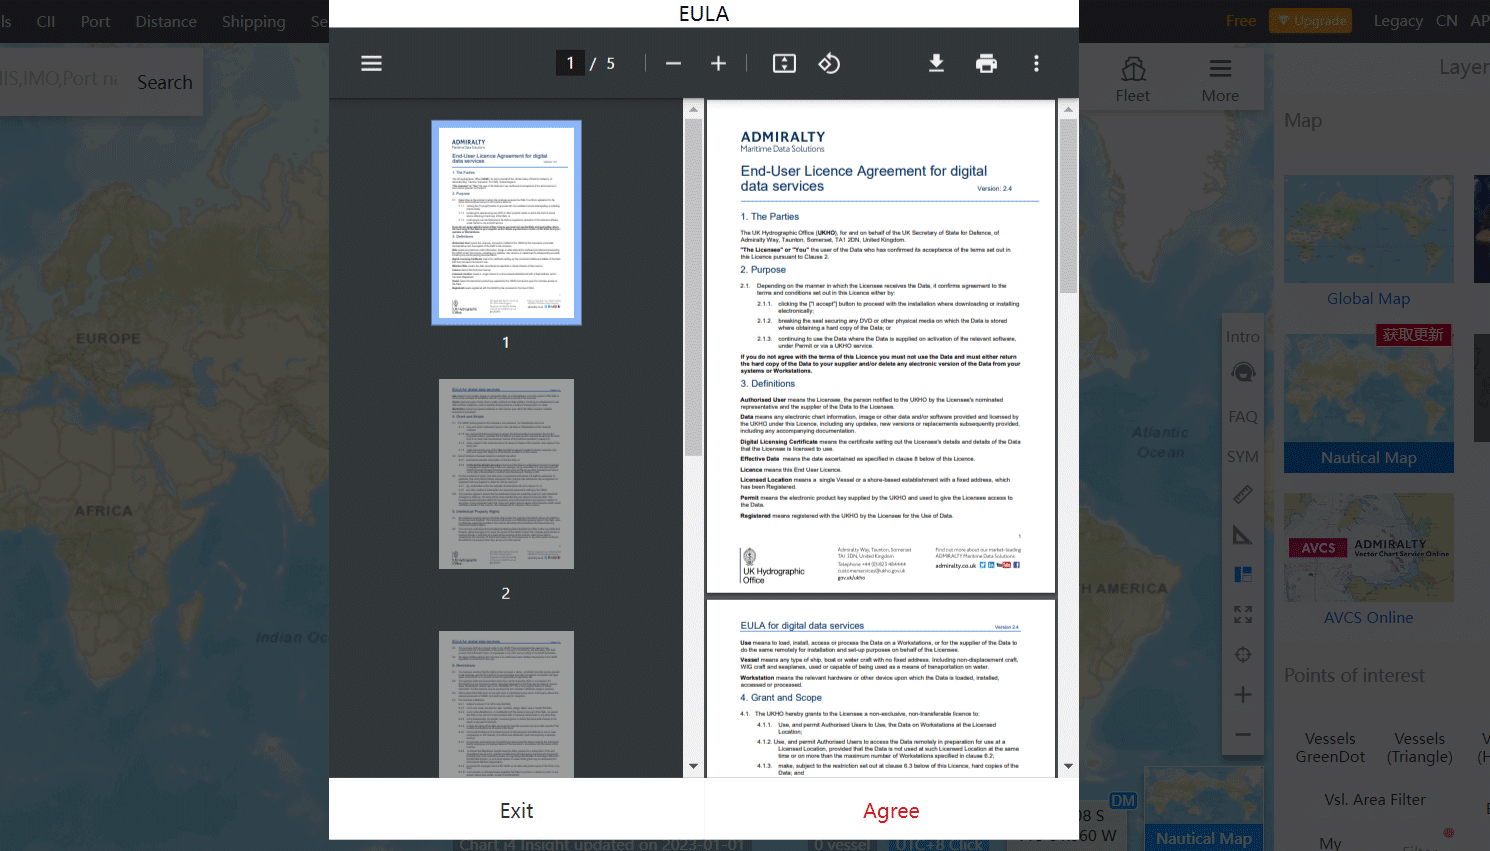The height and width of the screenshot is (851, 1490).
Task: Click thumbnail panel scrollbar up arrow
Action: (x=693, y=108)
